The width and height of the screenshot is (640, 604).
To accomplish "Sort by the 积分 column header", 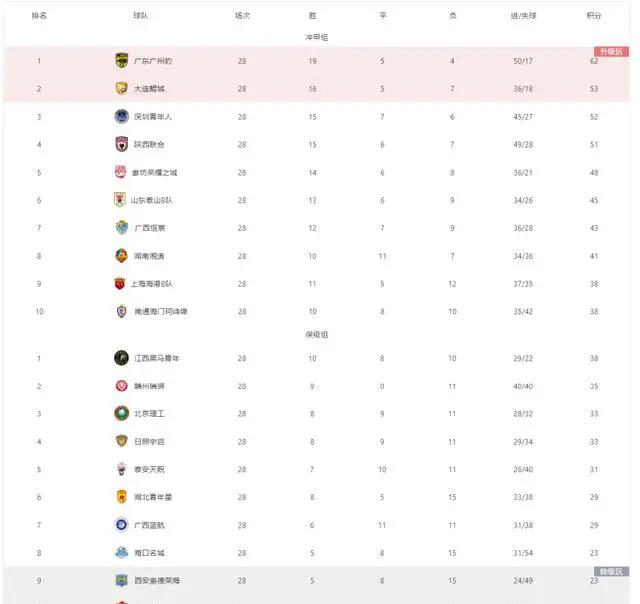I will point(594,16).
